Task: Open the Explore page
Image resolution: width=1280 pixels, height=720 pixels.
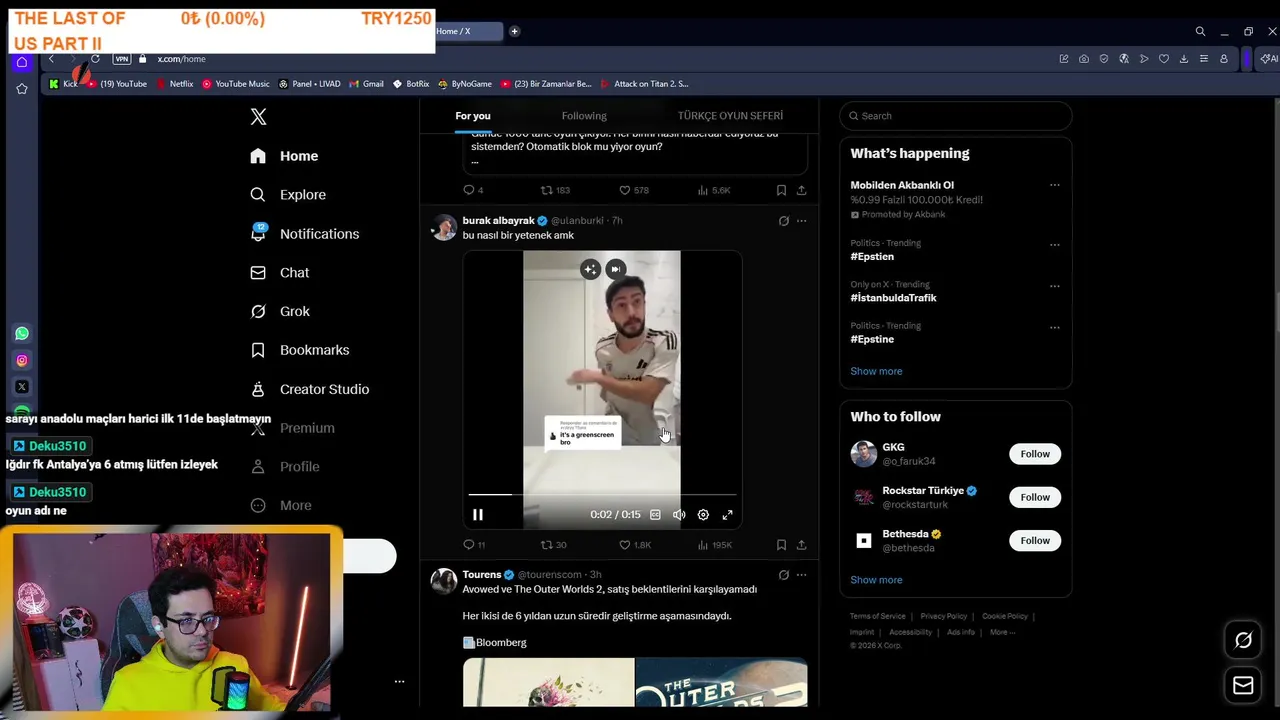Action: coord(288,195)
